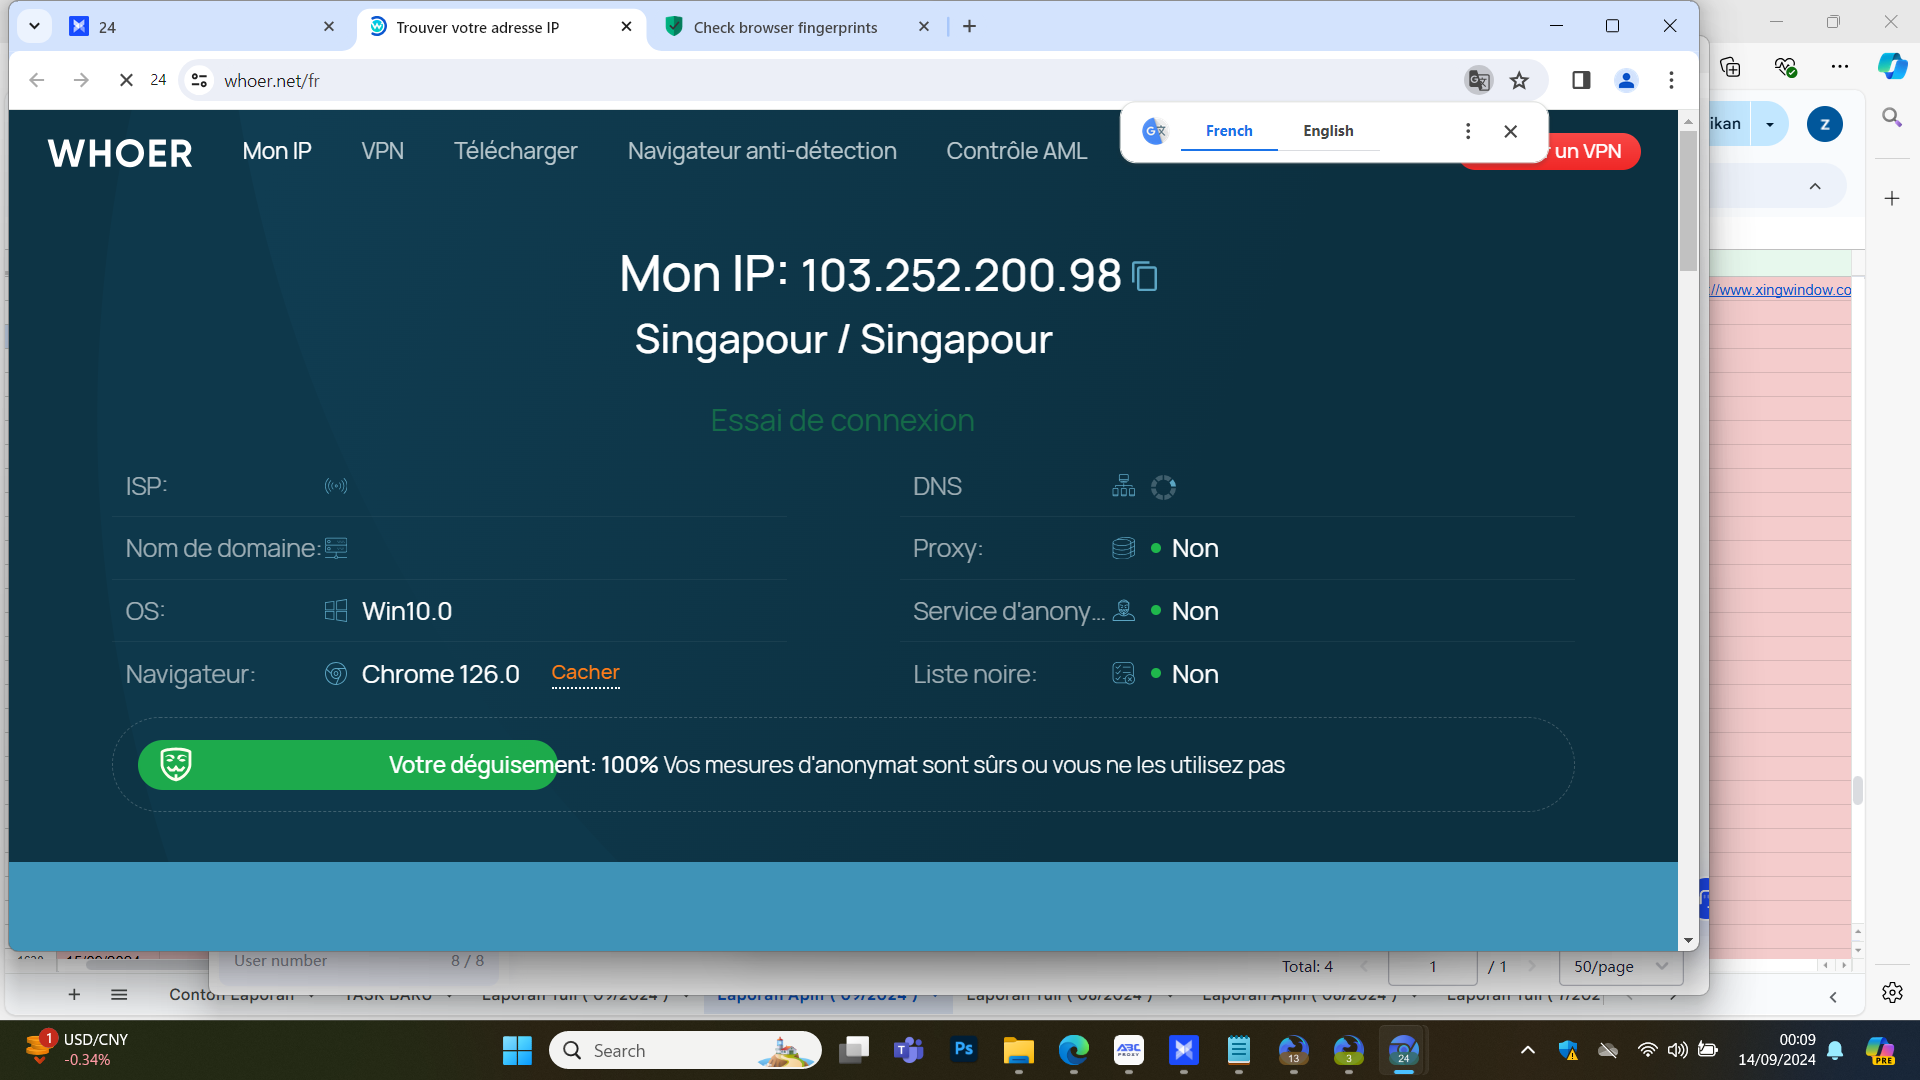The width and height of the screenshot is (1920, 1080).
Task: View site information for whoer.net
Action: point(199,80)
